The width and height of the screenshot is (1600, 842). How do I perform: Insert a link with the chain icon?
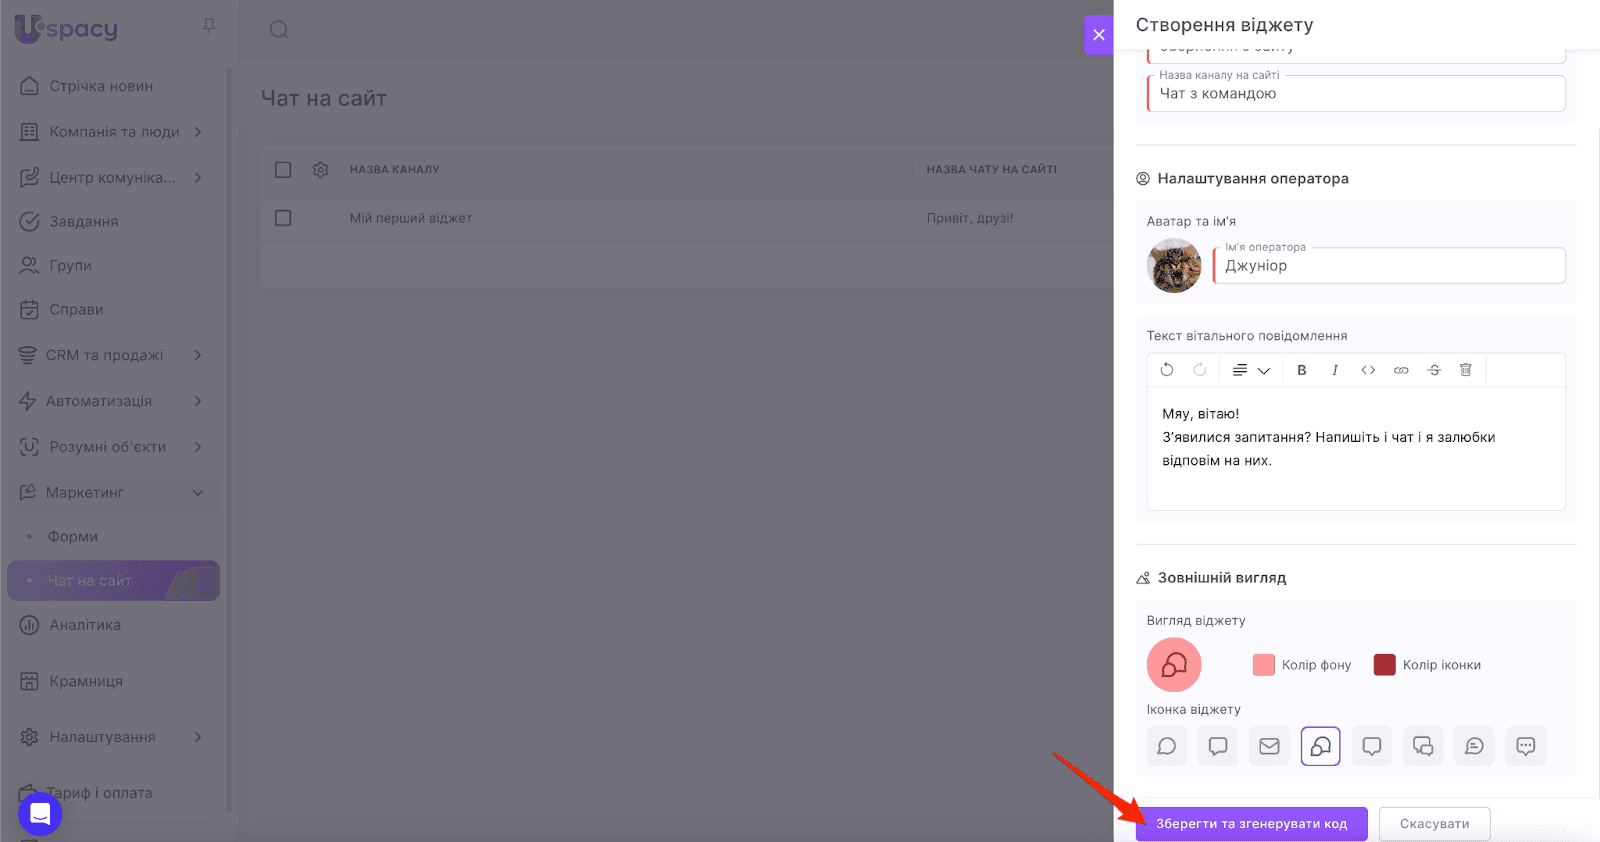[1401, 370]
